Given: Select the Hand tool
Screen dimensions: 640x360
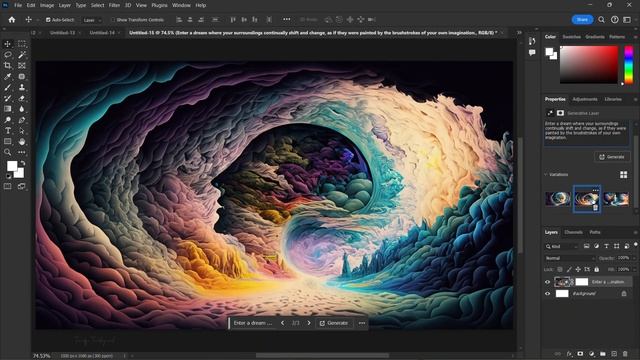Looking at the screenshot, I should point(22,142).
